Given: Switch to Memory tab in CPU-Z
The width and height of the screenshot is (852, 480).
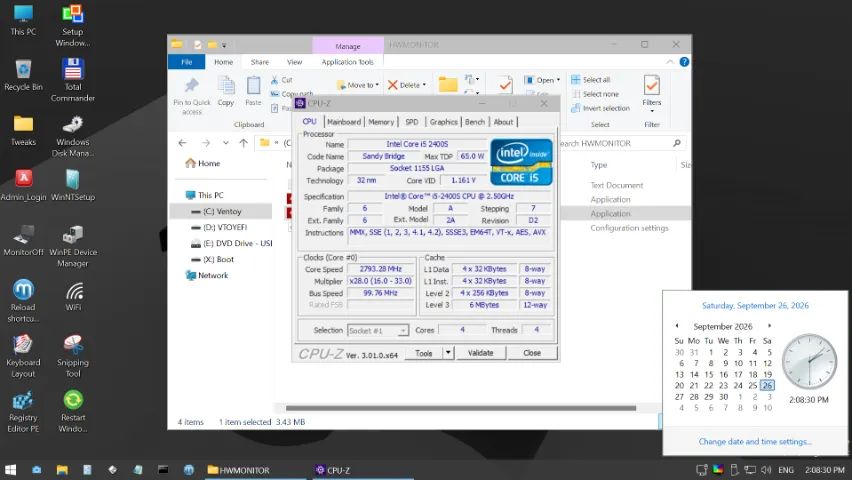Looking at the screenshot, I should click(381, 122).
